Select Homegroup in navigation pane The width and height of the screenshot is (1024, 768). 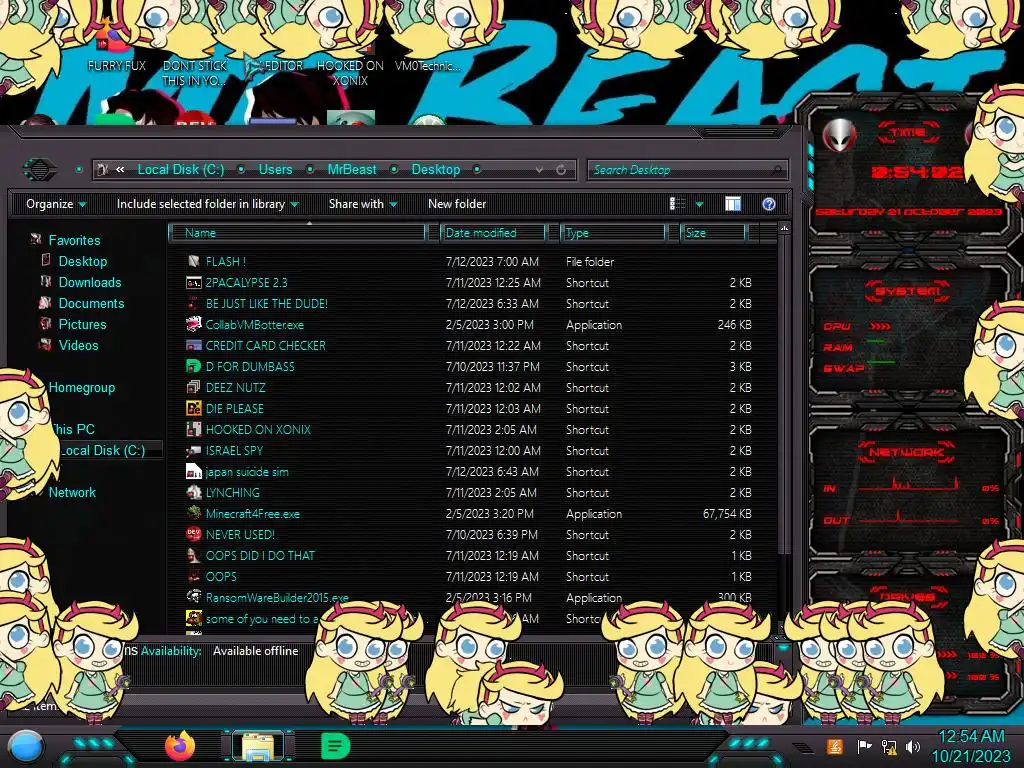click(x=82, y=387)
